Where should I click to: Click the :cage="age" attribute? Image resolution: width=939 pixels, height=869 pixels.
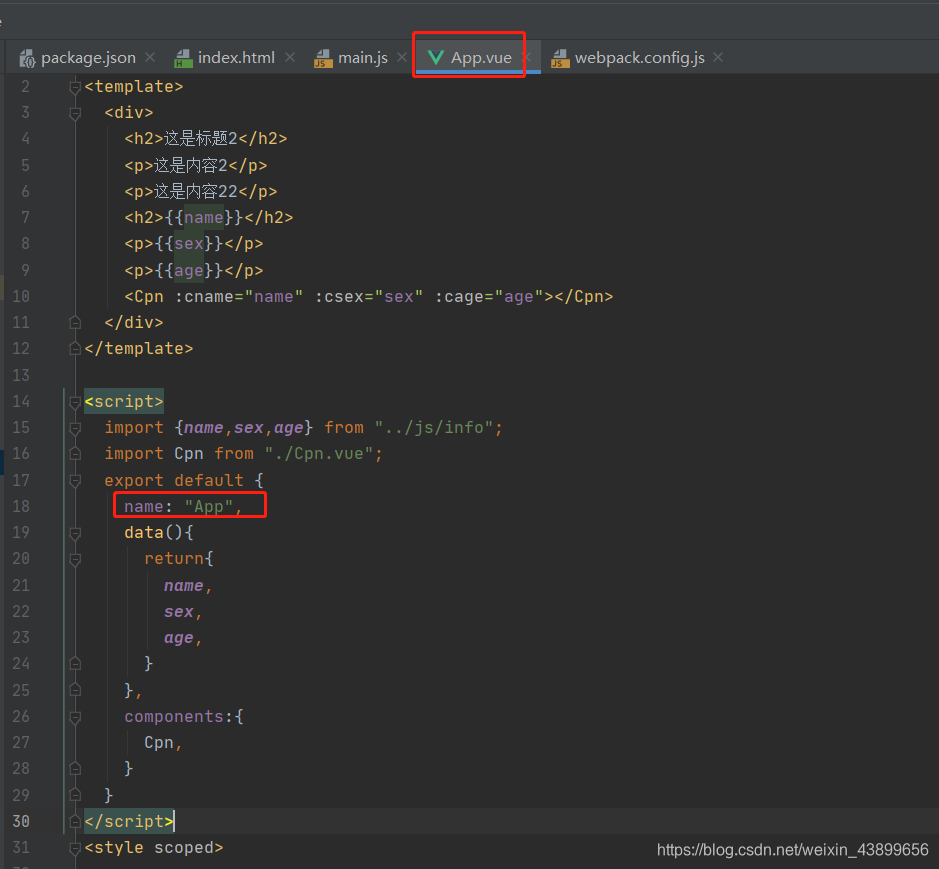click(489, 297)
